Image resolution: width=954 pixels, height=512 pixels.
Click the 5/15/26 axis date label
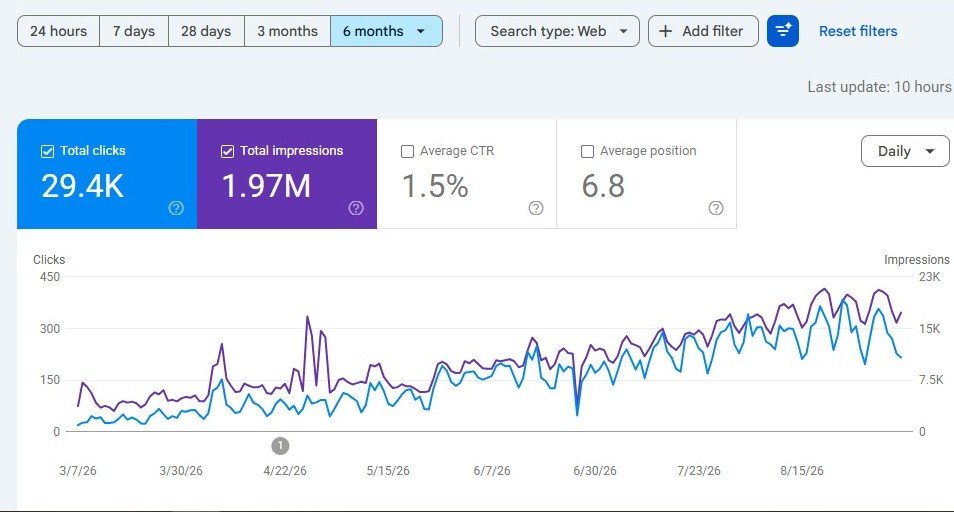[388, 471]
